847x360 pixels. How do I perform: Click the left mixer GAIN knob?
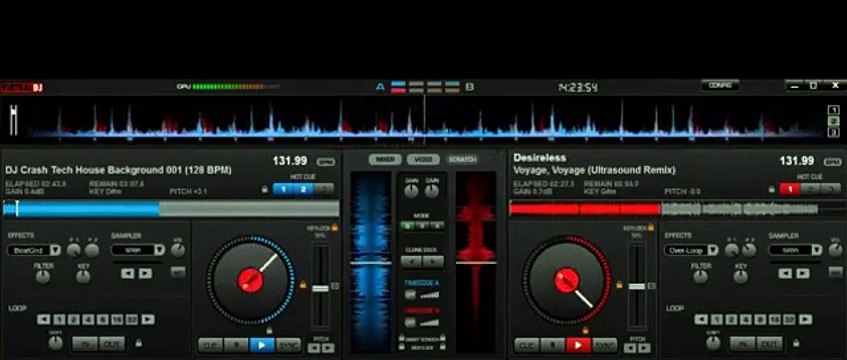pos(412,191)
